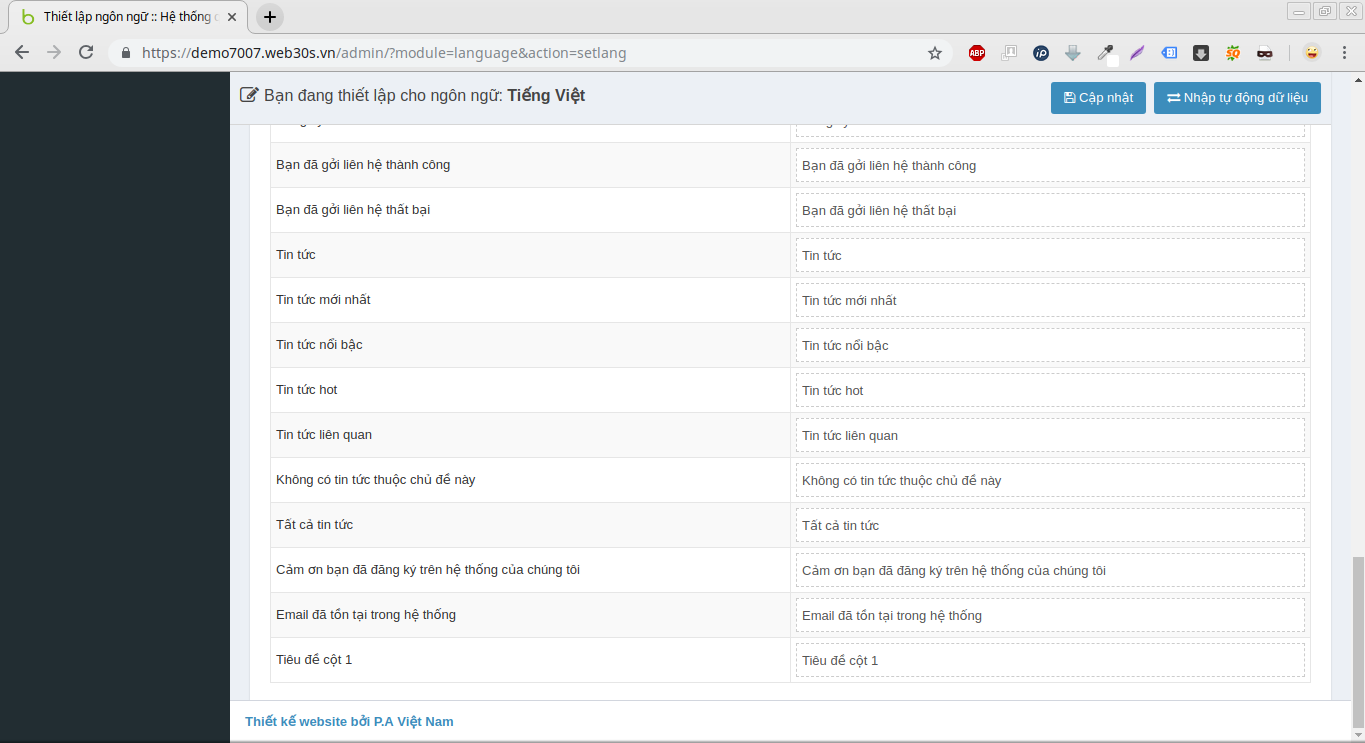
Task: Edit the Tin tức hot field
Action: (1050, 390)
